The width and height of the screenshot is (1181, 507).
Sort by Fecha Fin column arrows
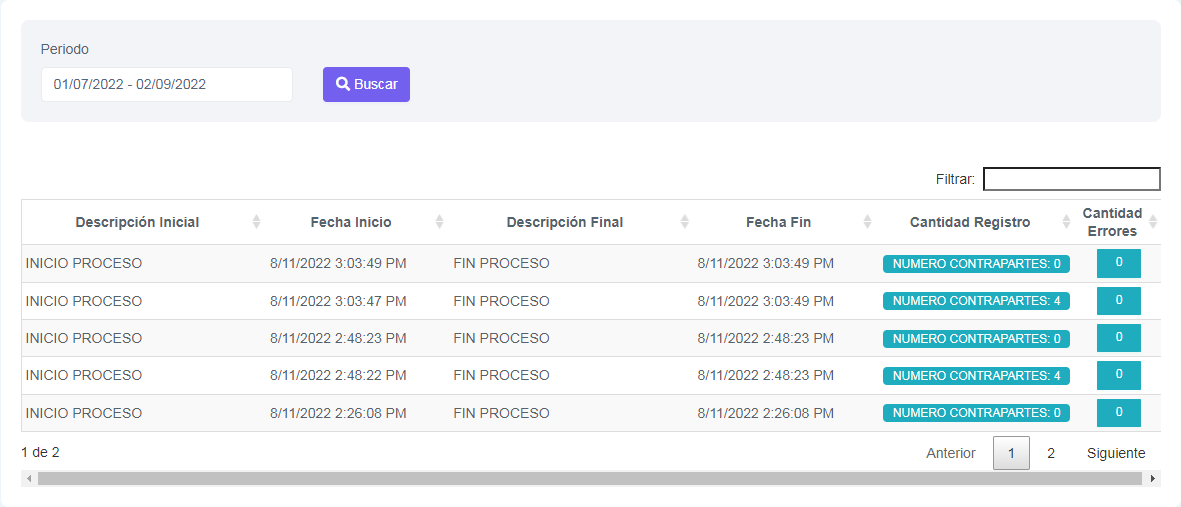866,222
